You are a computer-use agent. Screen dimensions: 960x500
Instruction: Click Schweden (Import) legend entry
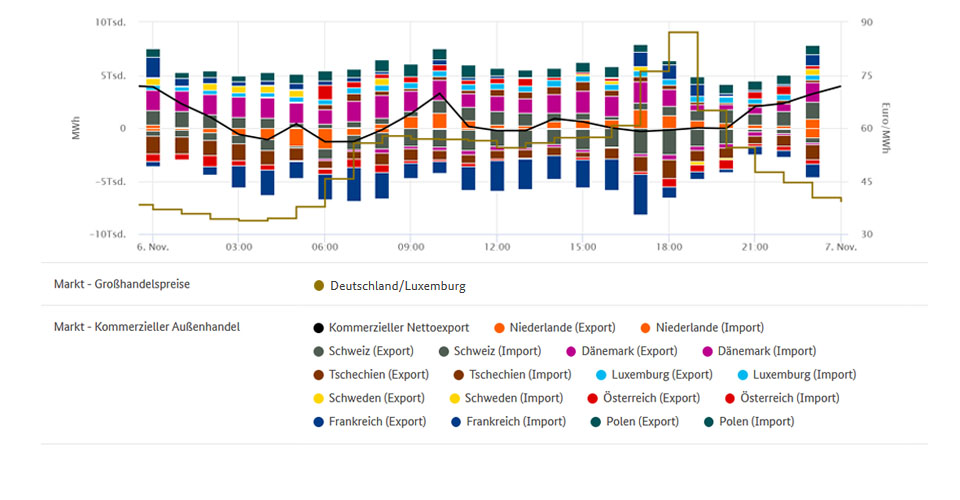[x=506, y=398]
